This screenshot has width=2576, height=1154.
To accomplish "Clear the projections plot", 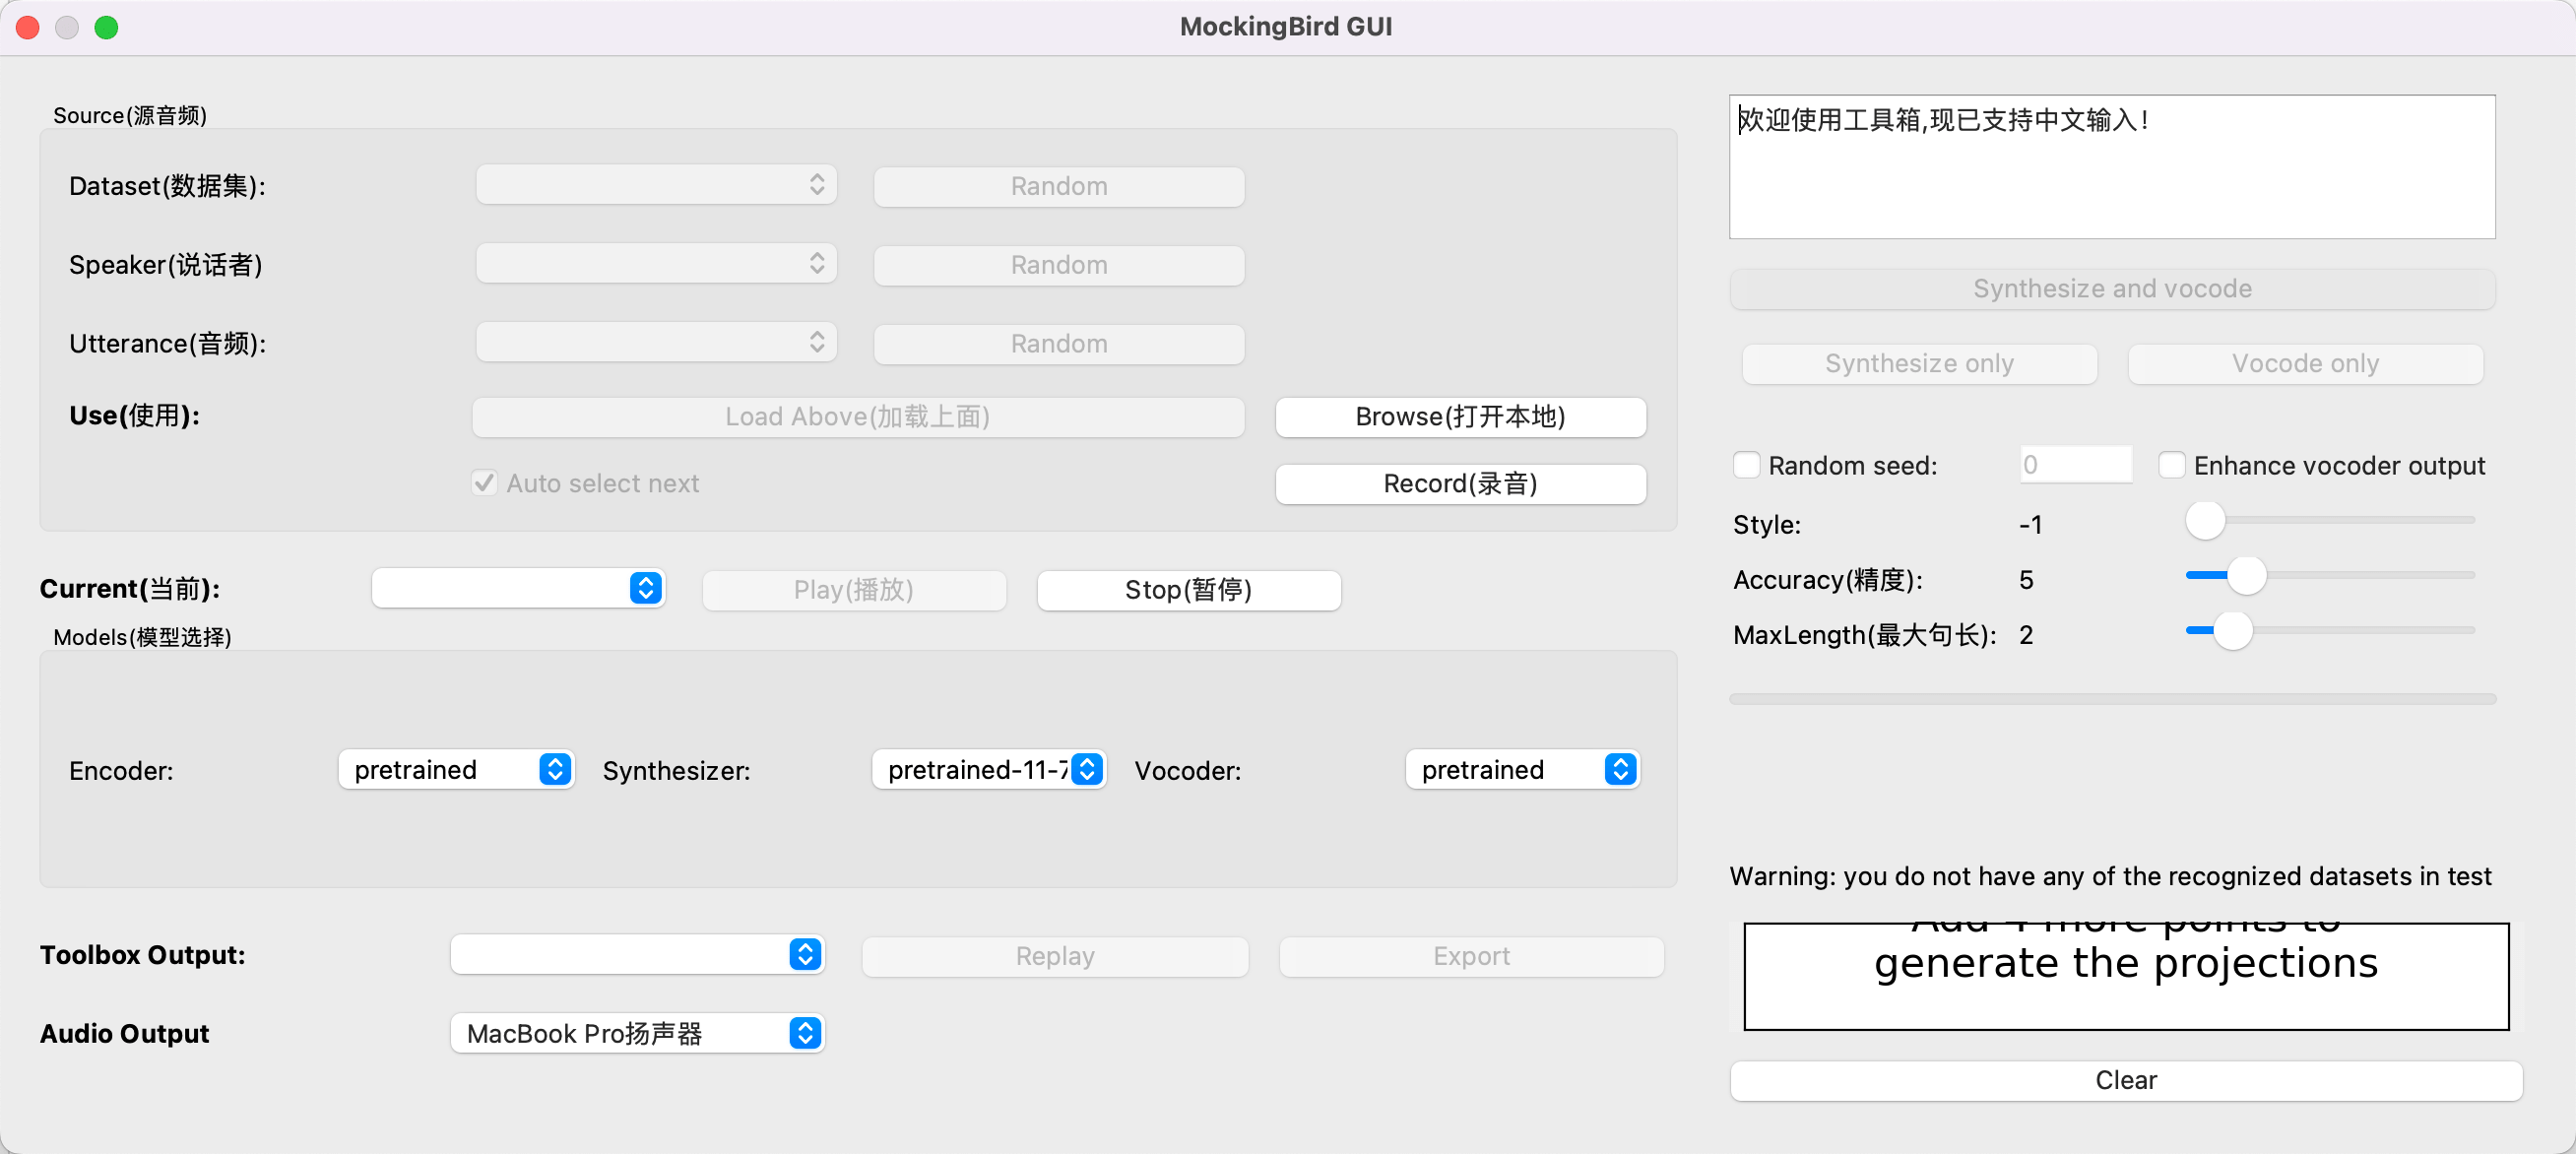I will coord(2125,1080).
